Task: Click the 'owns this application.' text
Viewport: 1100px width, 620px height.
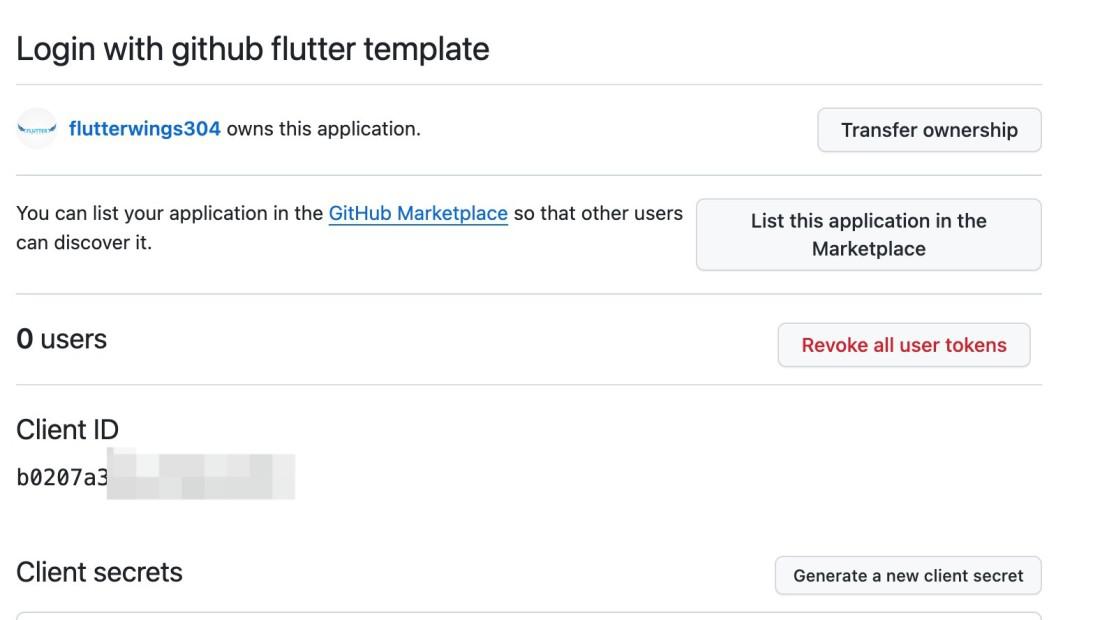Action: [323, 129]
